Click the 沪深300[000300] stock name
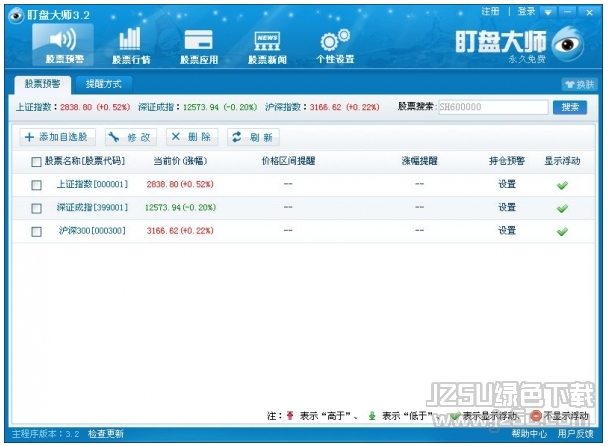Viewport: 608px width, 446px height. (92, 231)
